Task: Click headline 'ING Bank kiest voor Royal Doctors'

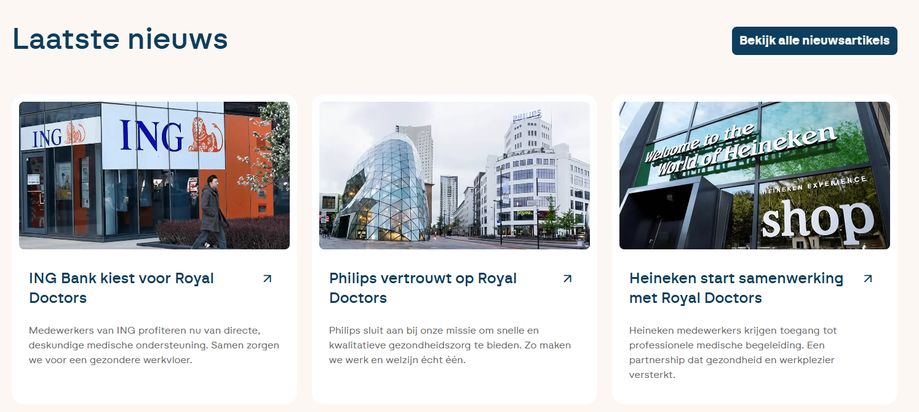Action: pos(121,288)
